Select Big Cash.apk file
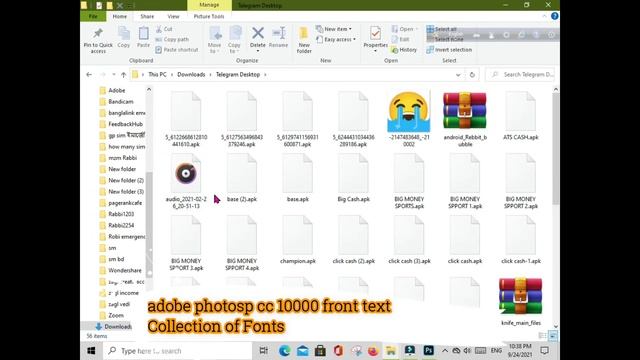Viewport: 640px width, 360px height. point(353,178)
